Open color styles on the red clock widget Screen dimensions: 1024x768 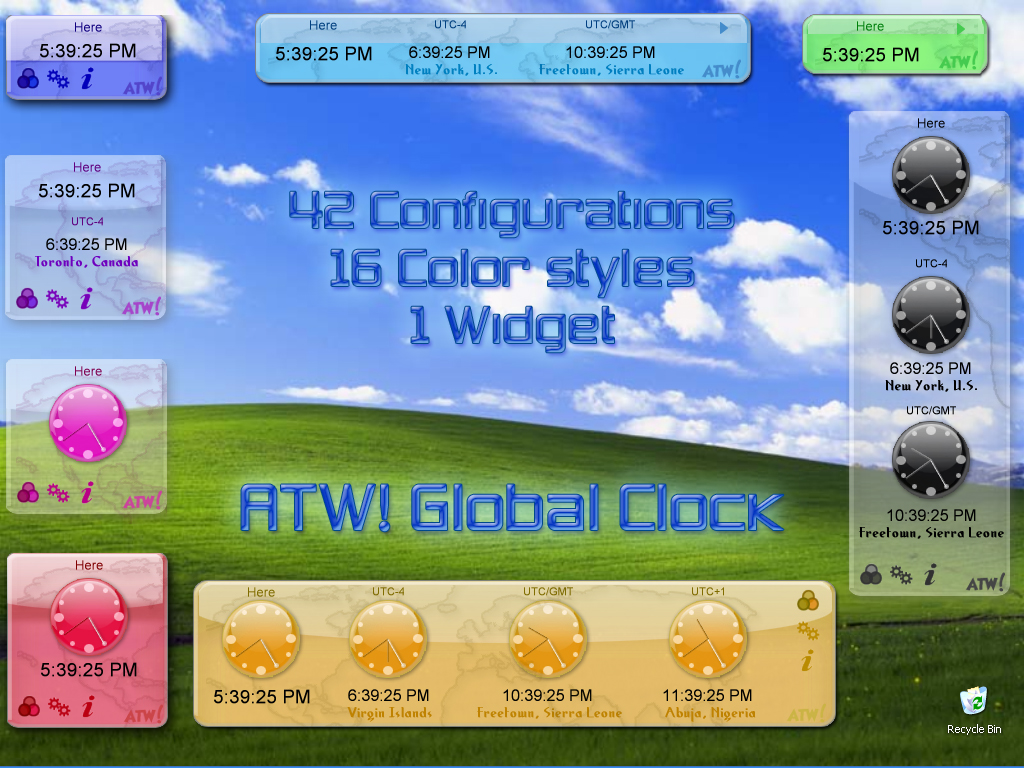pyautogui.click(x=29, y=706)
